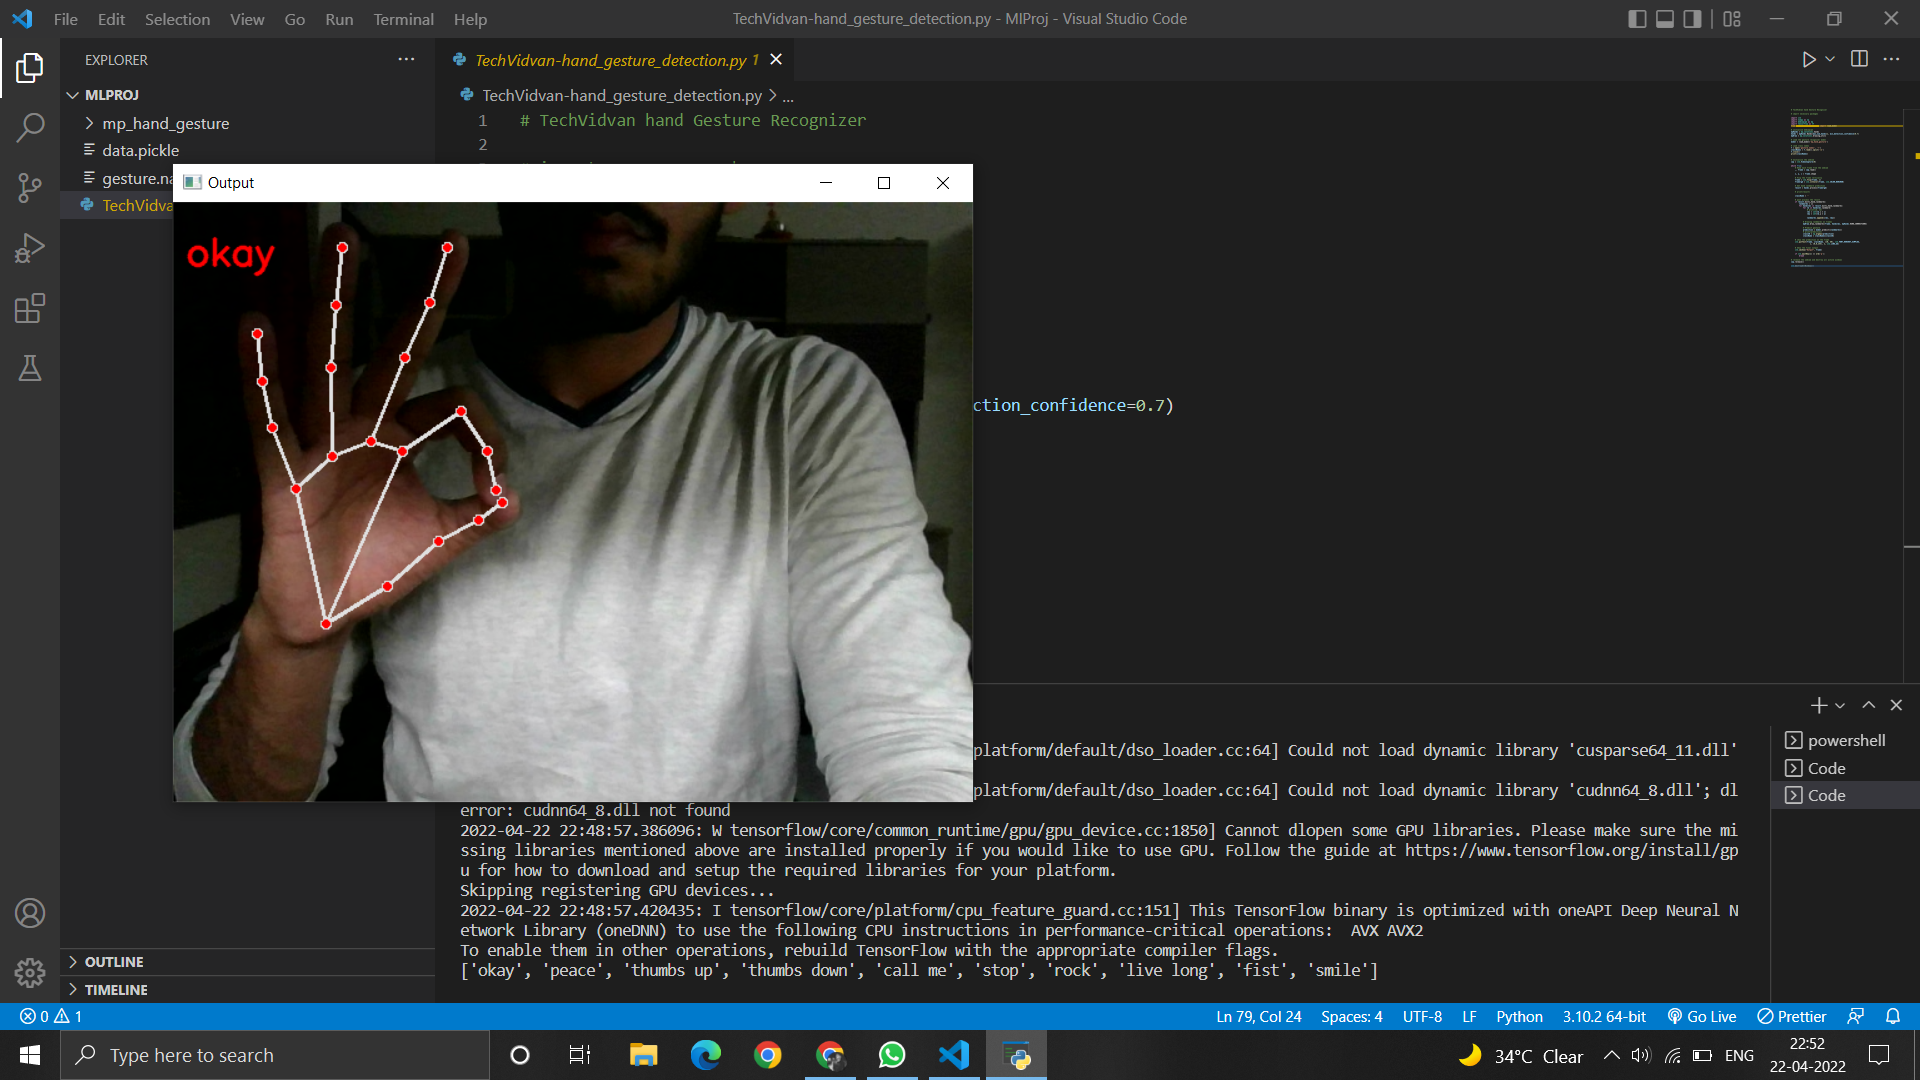Open the Terminal menu
This screenshot has height=1080, width=1920.
click(403, 19)
